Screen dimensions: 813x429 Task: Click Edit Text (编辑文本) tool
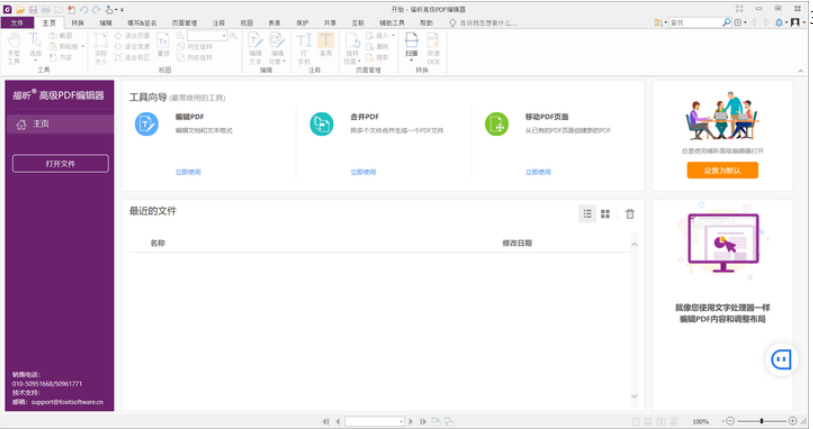coord(255,48)
